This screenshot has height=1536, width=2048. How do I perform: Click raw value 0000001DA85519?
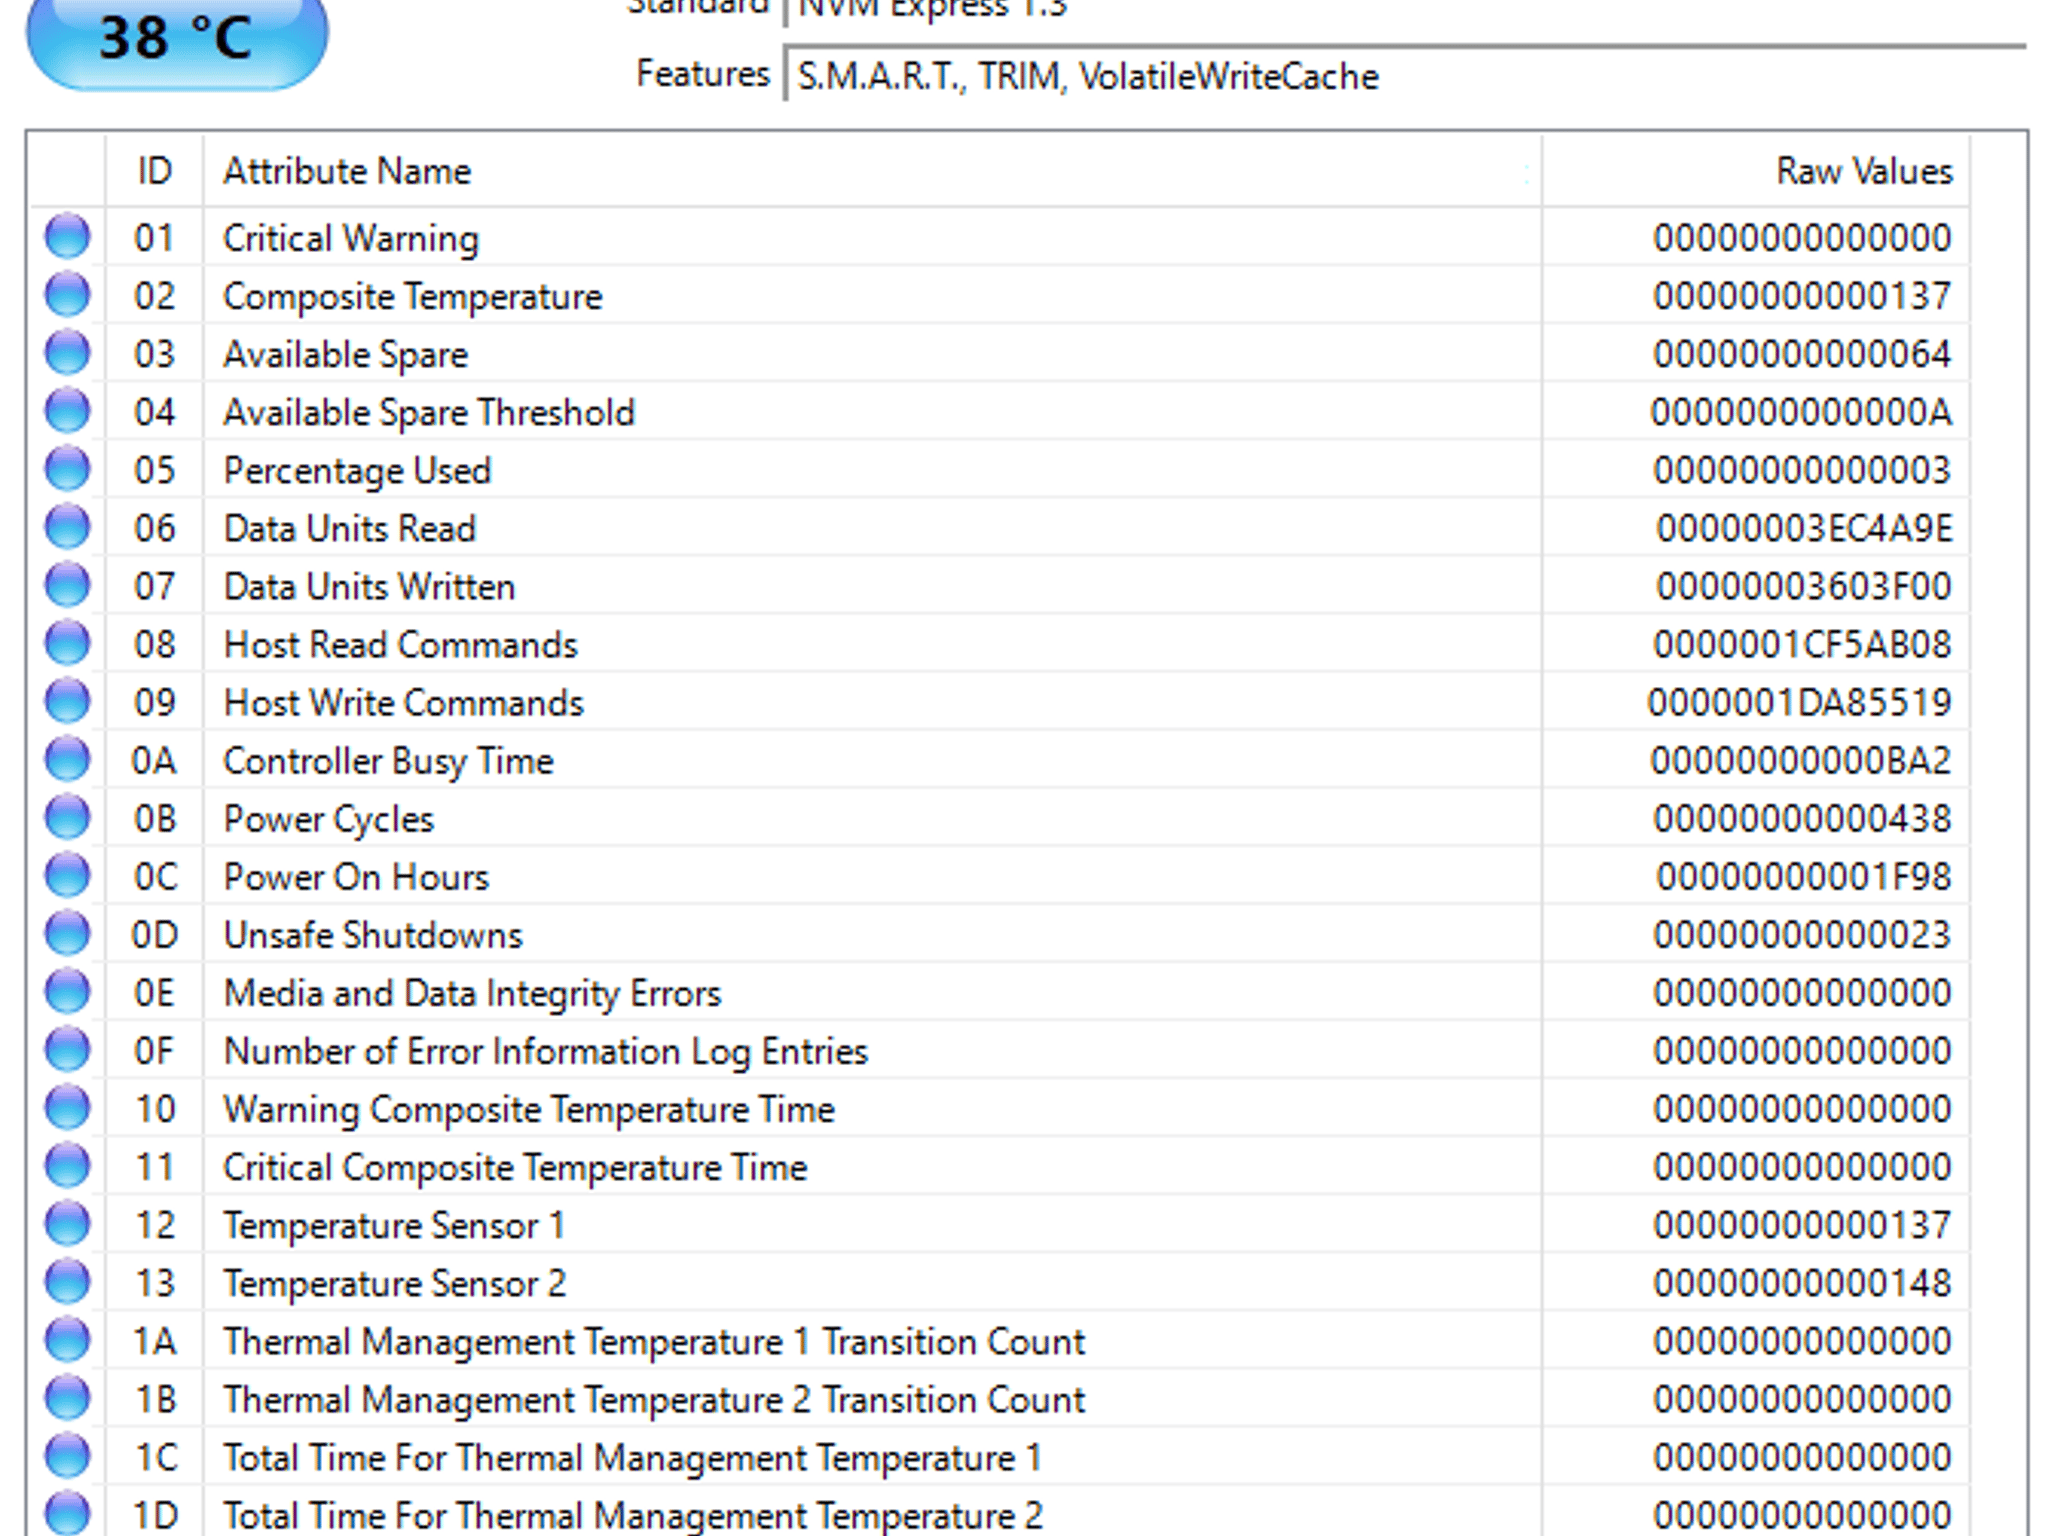1800,702
